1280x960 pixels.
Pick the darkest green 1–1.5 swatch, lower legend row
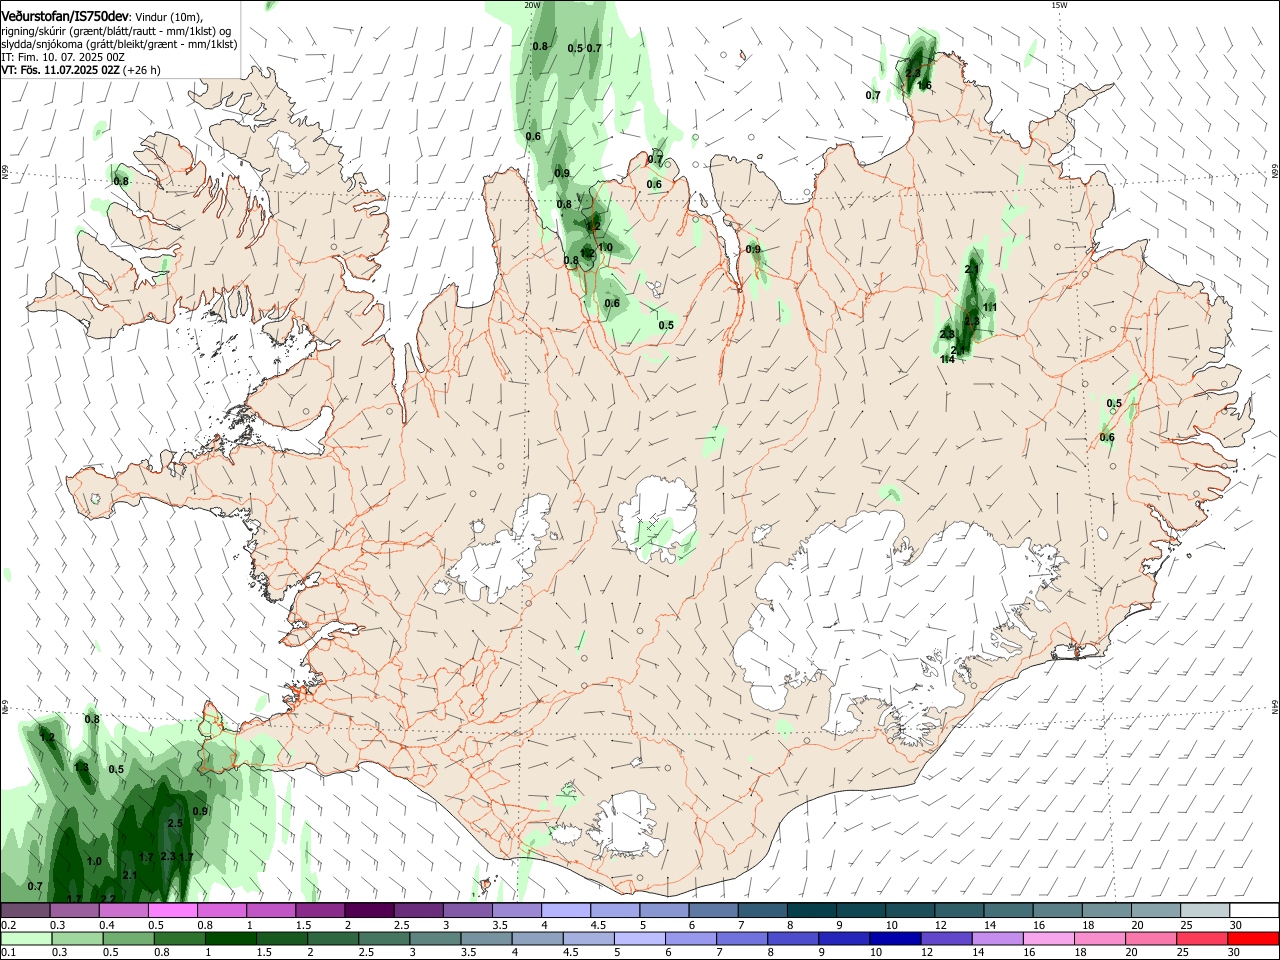231,938
